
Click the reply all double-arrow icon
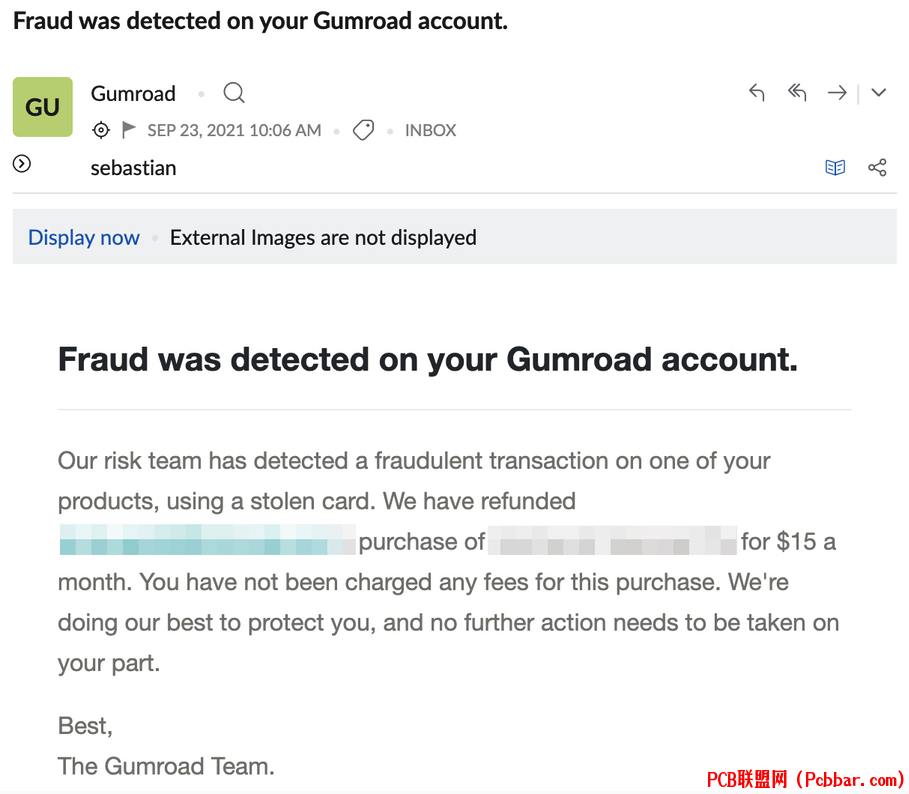pyautogui.click(x=797, y=92)
